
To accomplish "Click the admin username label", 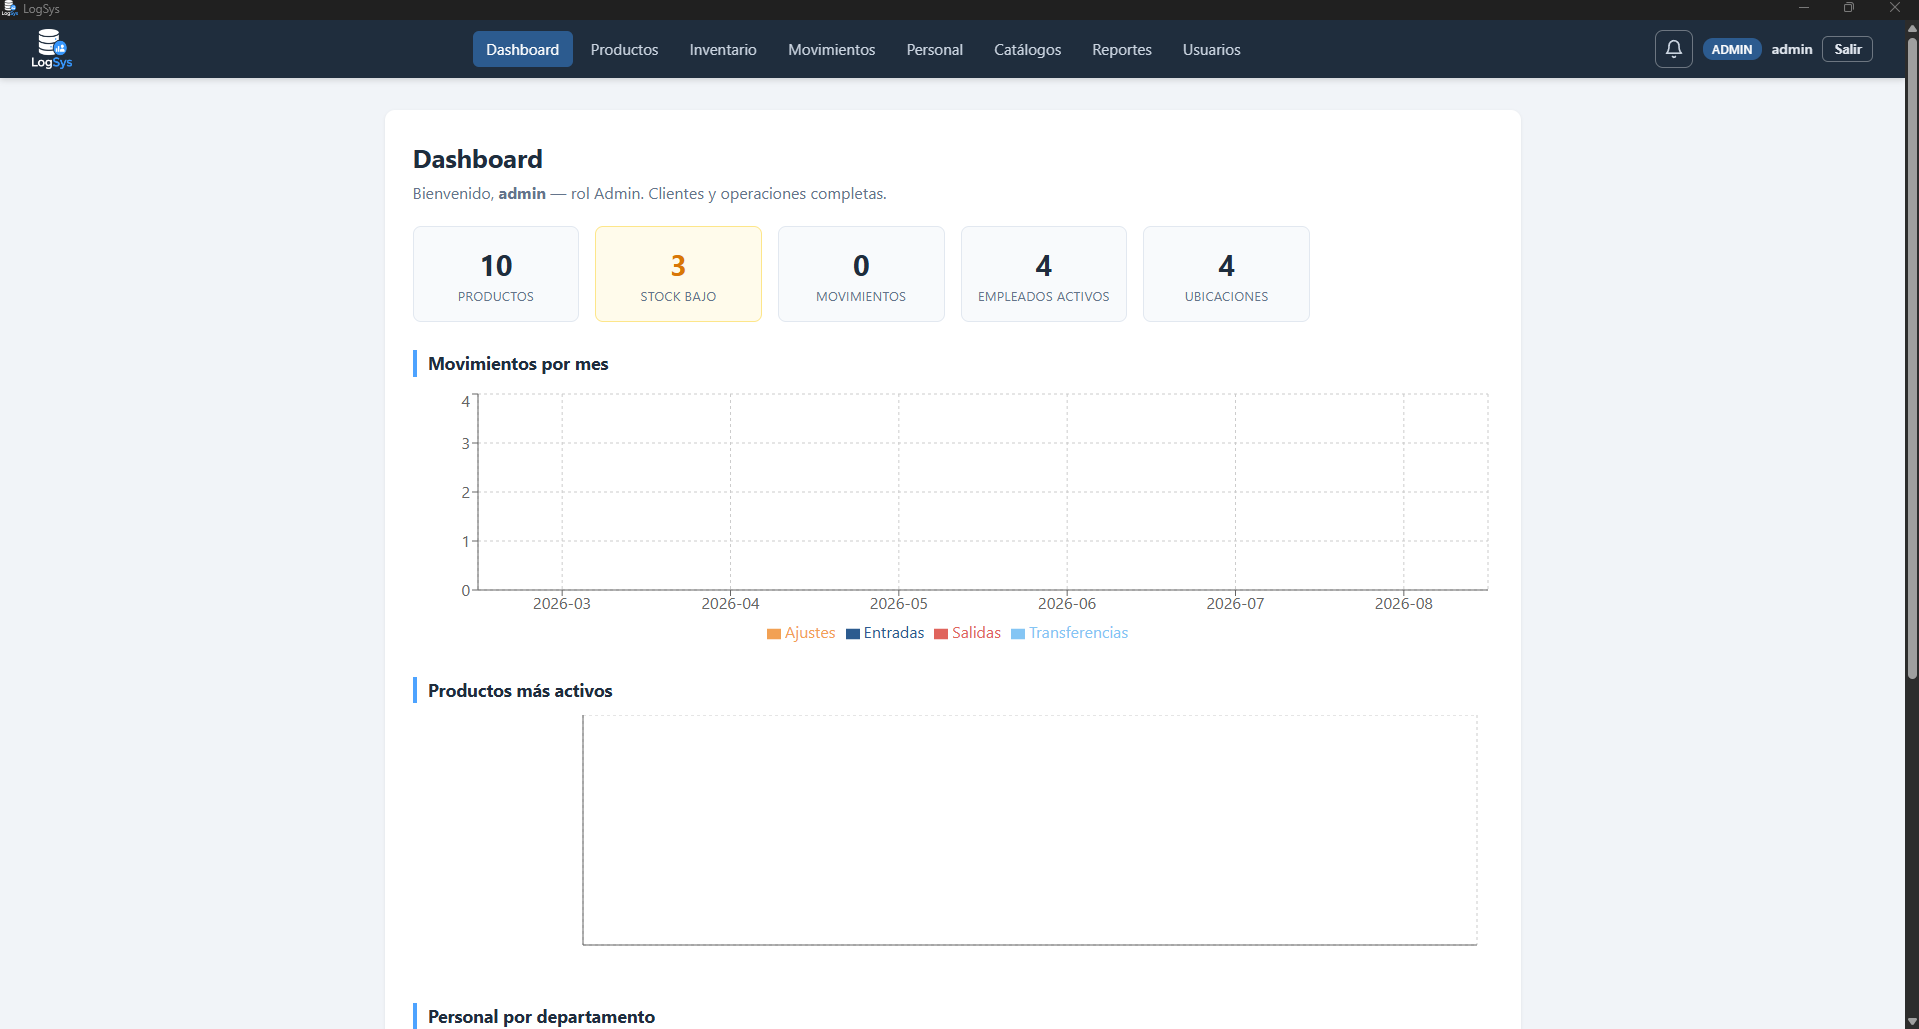I will point(1791,49).
